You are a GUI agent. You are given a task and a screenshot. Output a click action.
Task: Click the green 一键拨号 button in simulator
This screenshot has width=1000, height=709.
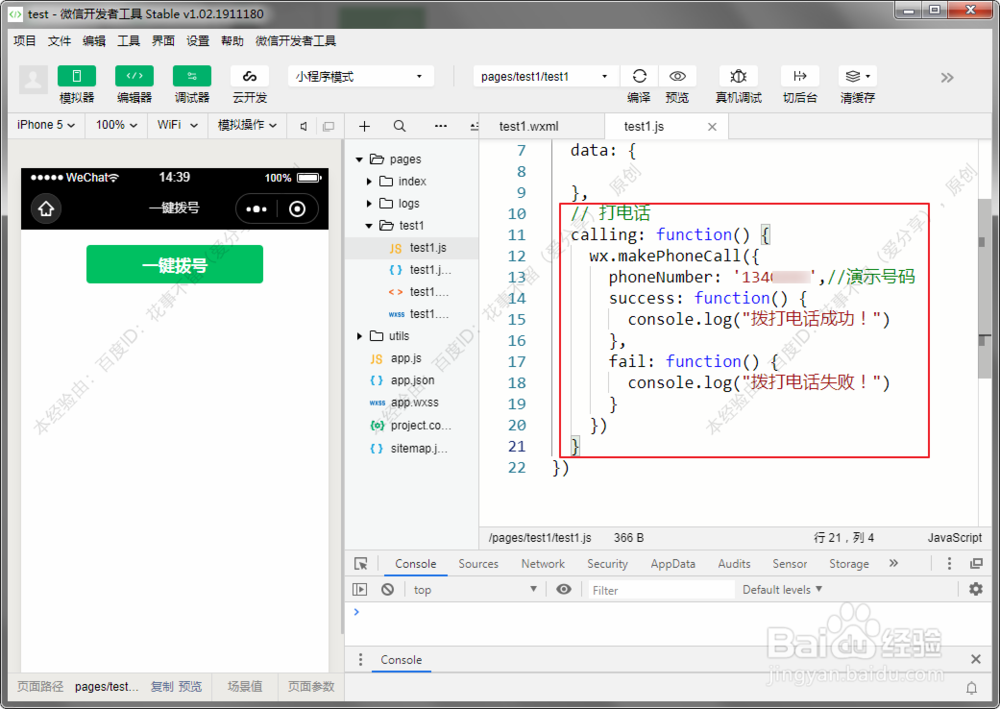pyautogui.click(x=175, y=264)
